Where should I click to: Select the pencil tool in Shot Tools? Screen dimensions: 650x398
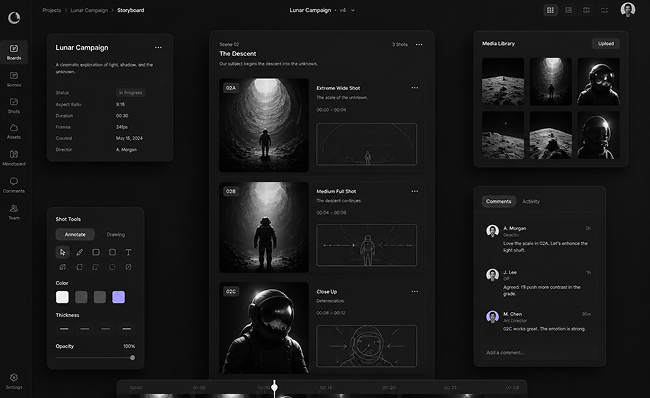coord(80,252)
